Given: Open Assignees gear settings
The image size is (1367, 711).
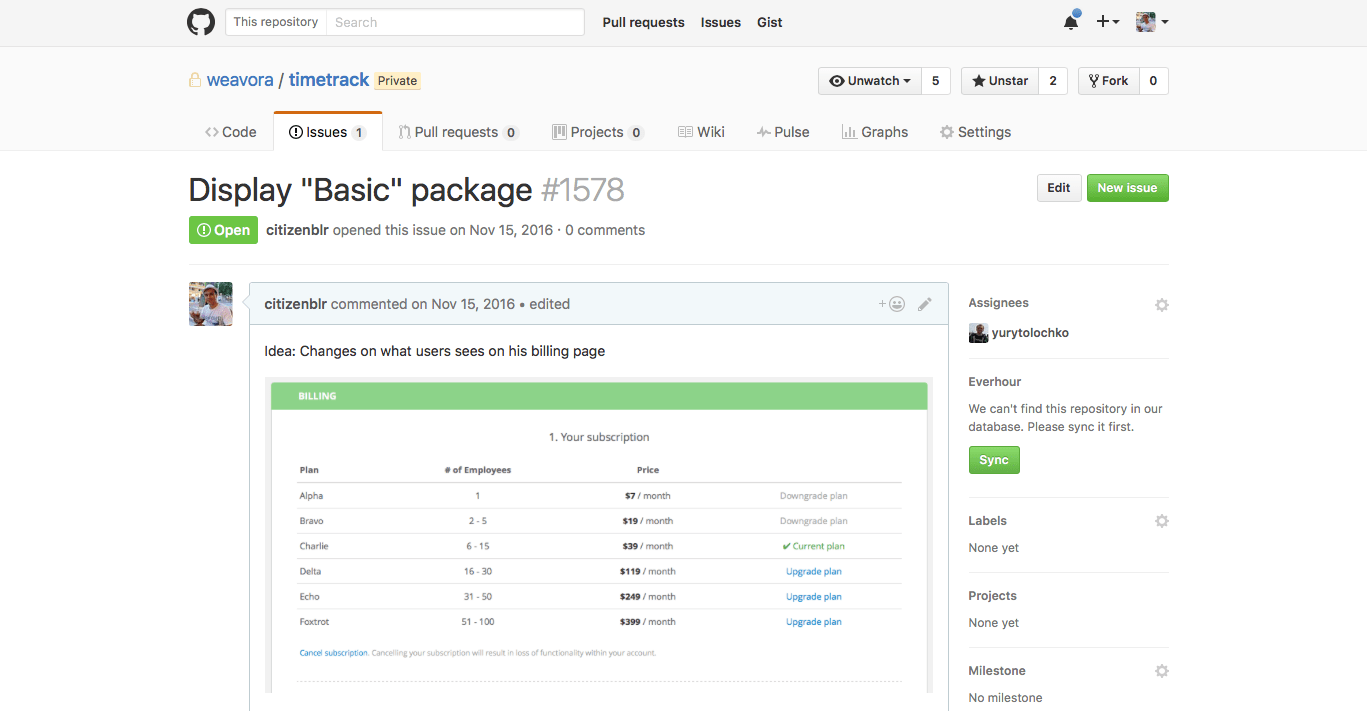Looking at the screenshot, I should pos(1161,304).
